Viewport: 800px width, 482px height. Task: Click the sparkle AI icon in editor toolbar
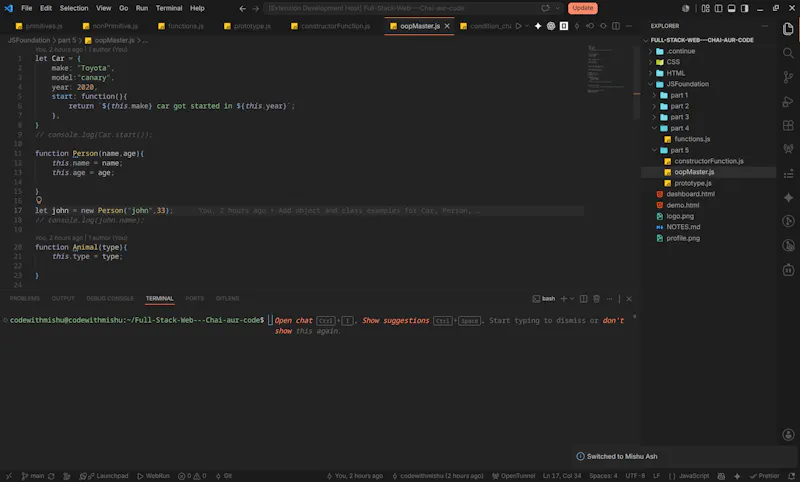pyautogui.click(x=538, y=26)
